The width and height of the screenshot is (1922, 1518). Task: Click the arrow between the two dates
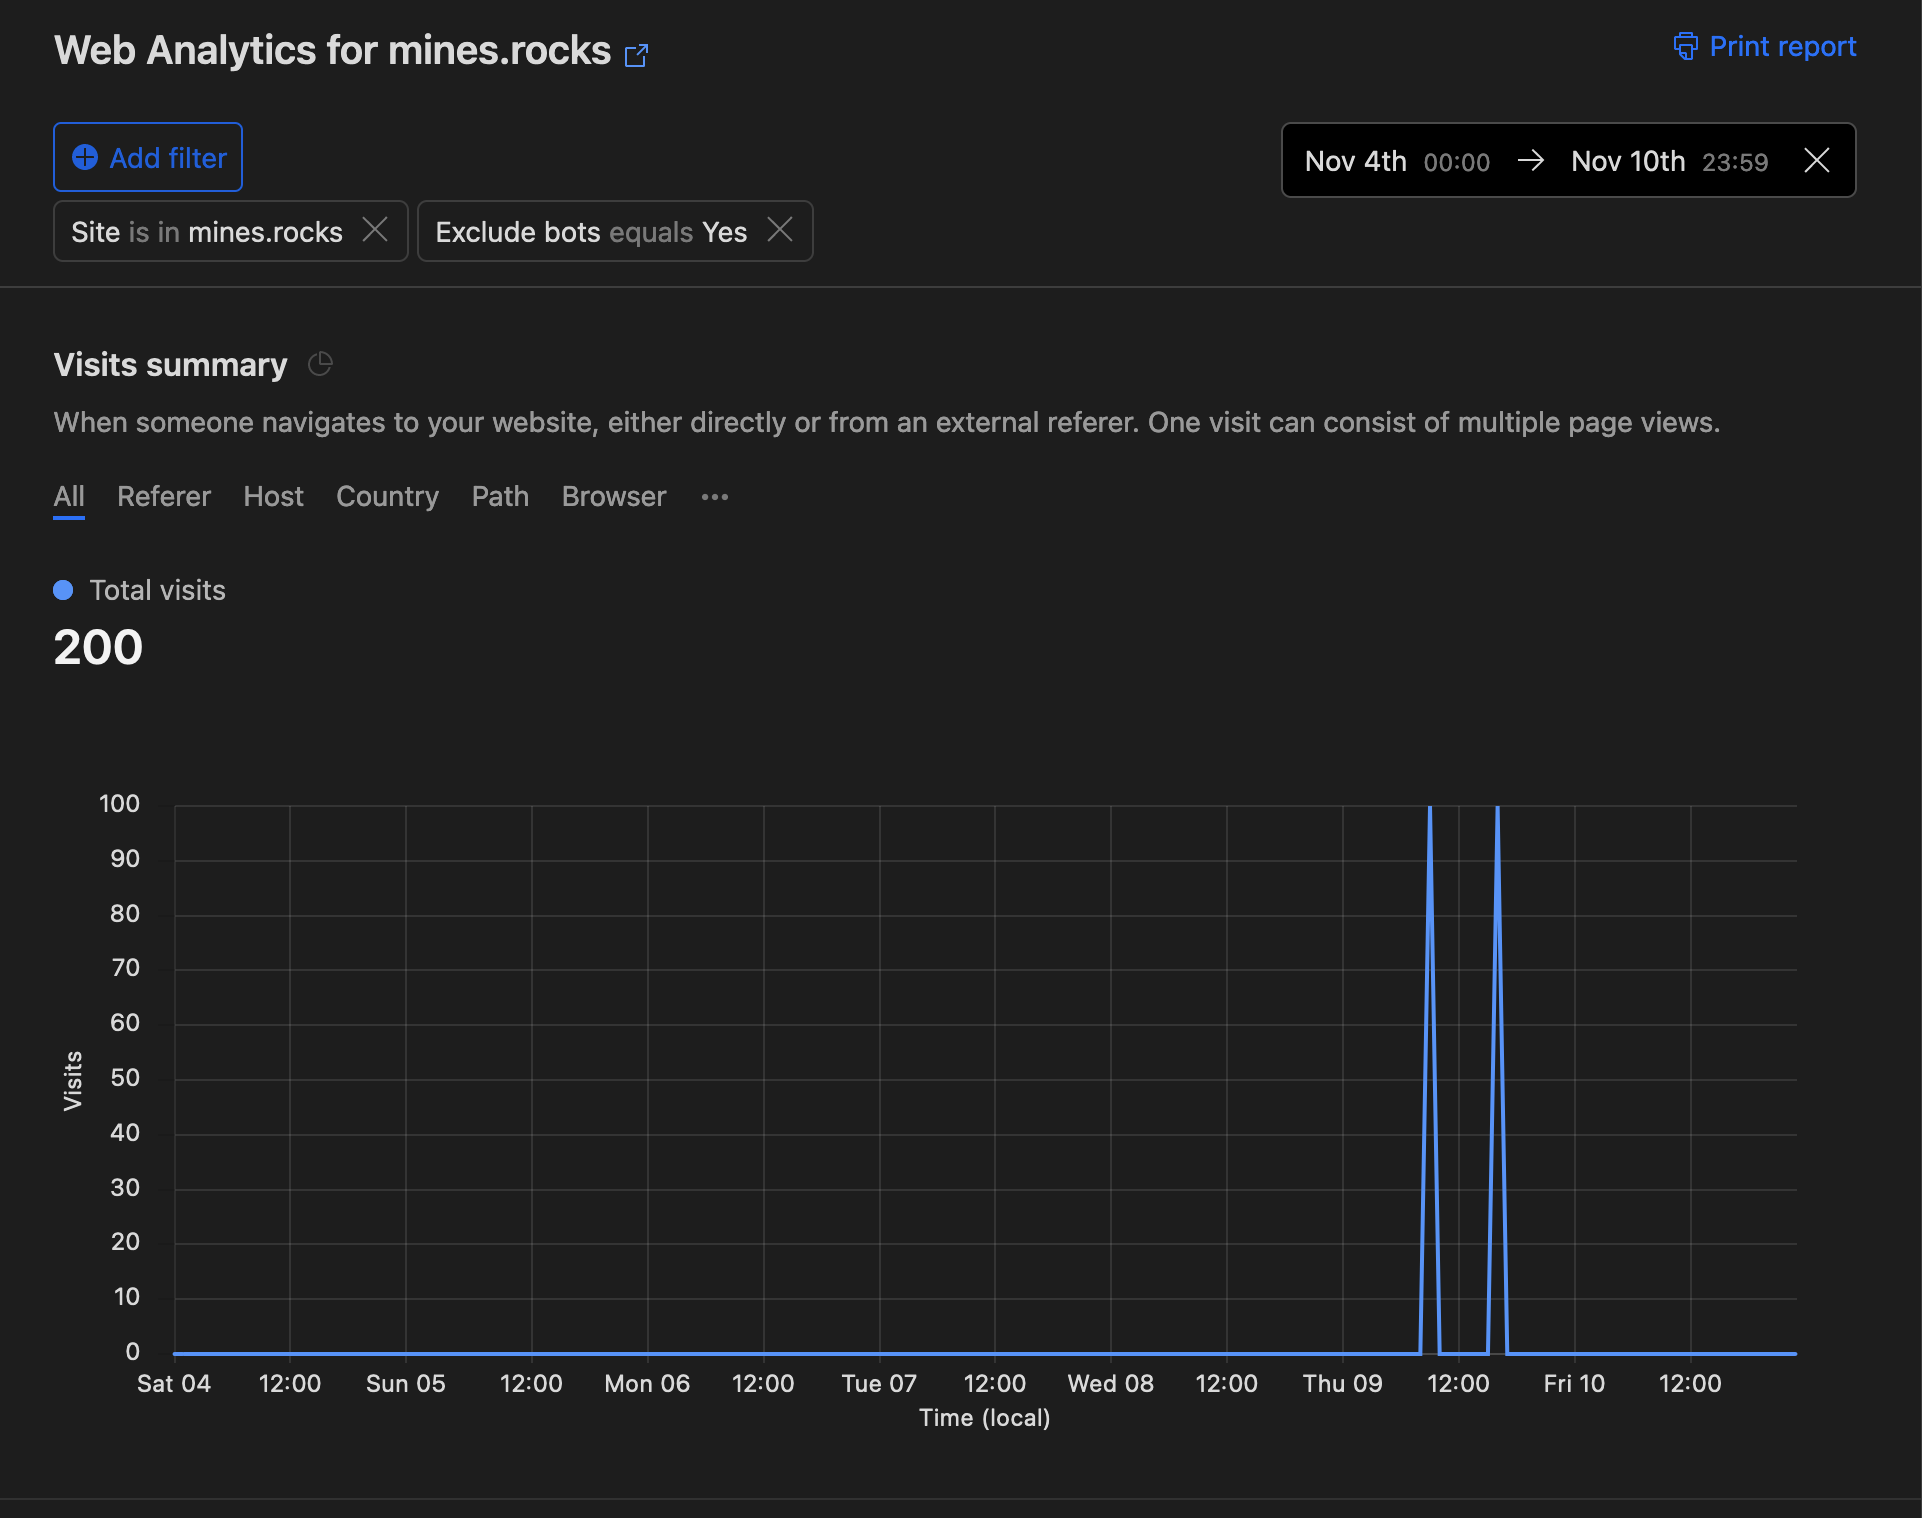click(1530, 160)
